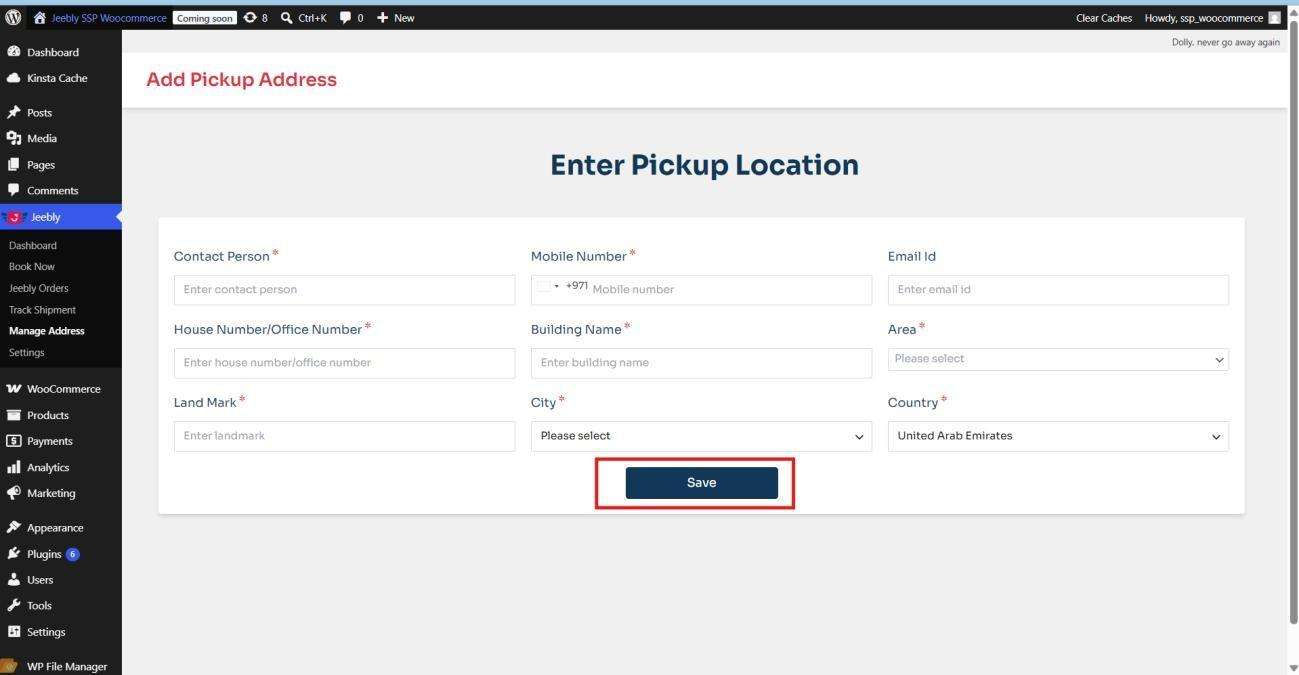Click the Tools wrench icon

pyautogui.click(x=14, y=606)
